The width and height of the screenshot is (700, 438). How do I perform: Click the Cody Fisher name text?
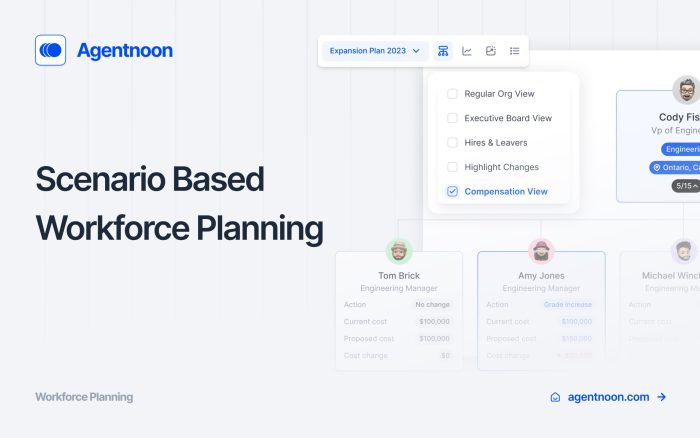tap(679, 117)
